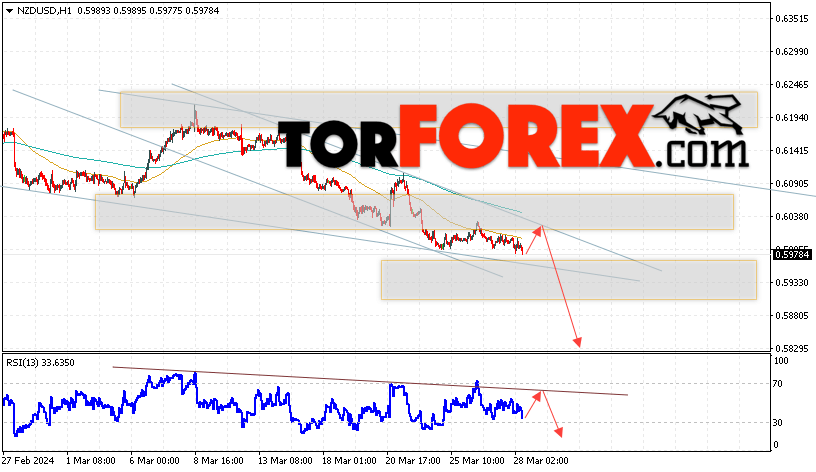Click the 0.61940 price axis label

792,118
